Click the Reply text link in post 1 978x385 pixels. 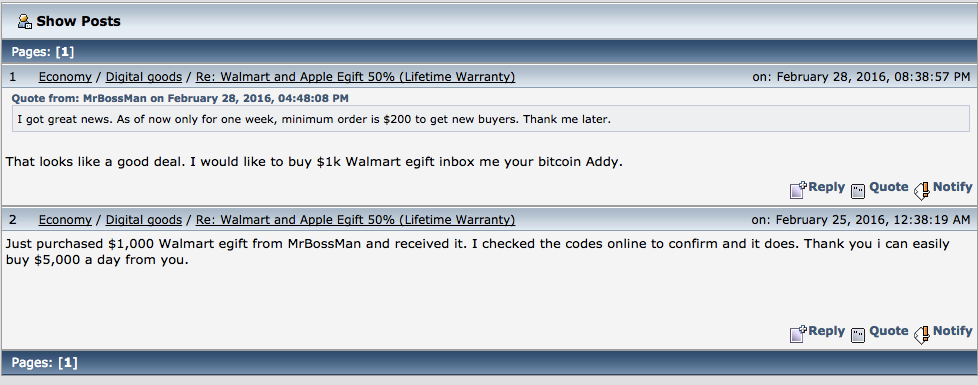pyautogui.click(x=826, y=187)
